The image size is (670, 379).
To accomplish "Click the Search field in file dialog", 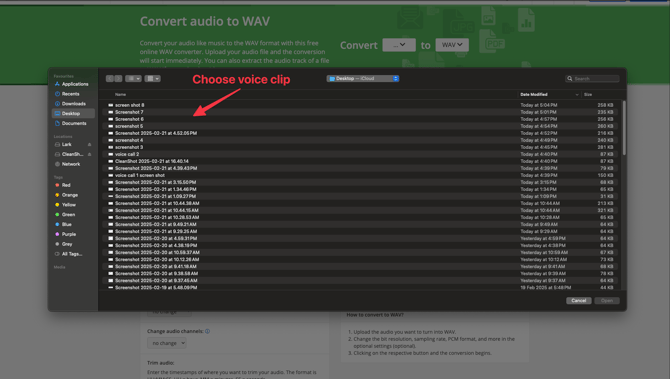I will 592,79.
